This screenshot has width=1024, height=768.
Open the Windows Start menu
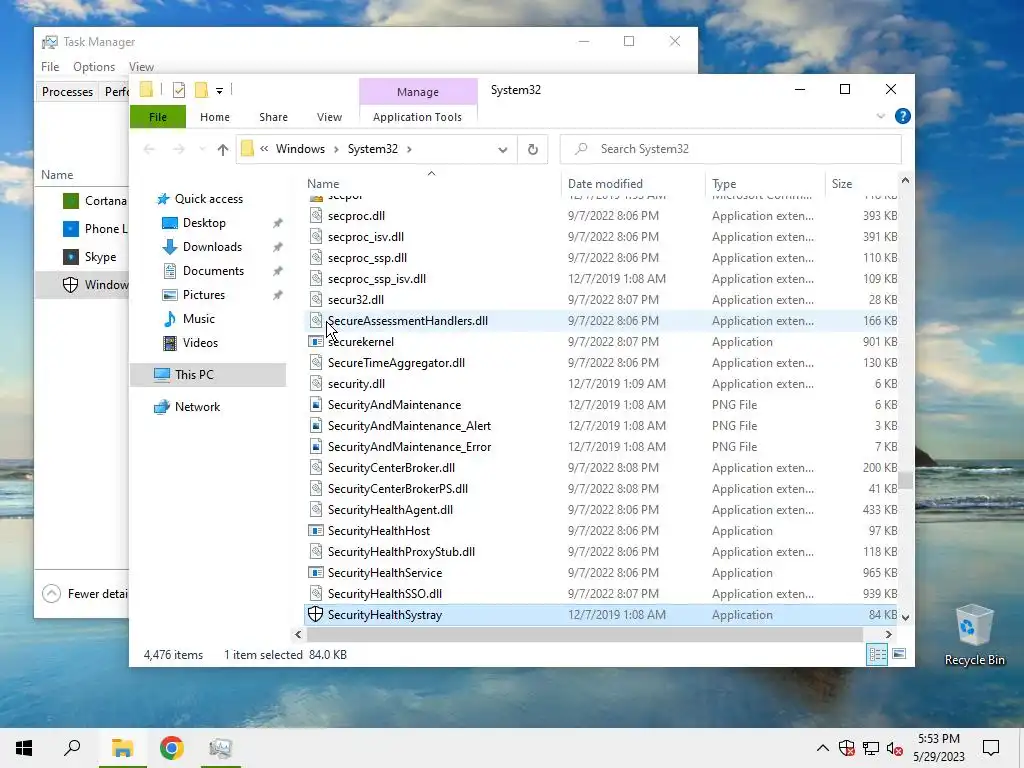coord(24,748)
